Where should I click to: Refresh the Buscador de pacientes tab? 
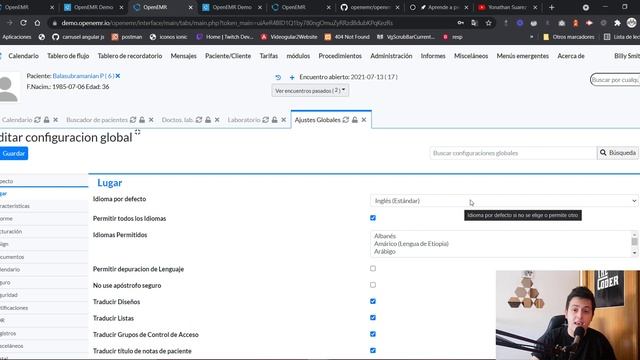point(133,120)
